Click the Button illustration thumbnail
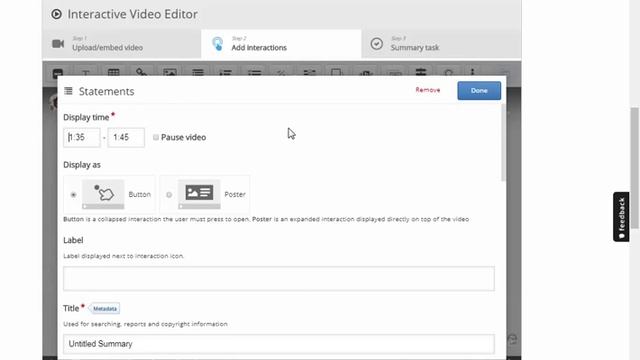The height and width of the screenshot is (360, 640). click(103, 194)
